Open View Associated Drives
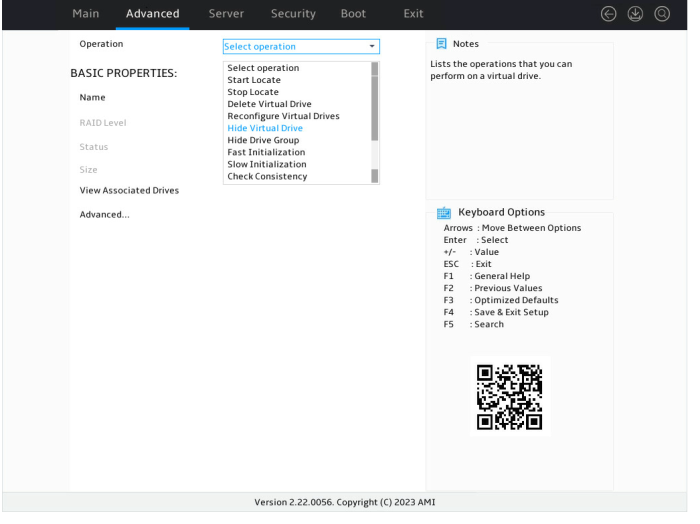The width and height of the screenshot is (700, 524). tap(131, 192)
